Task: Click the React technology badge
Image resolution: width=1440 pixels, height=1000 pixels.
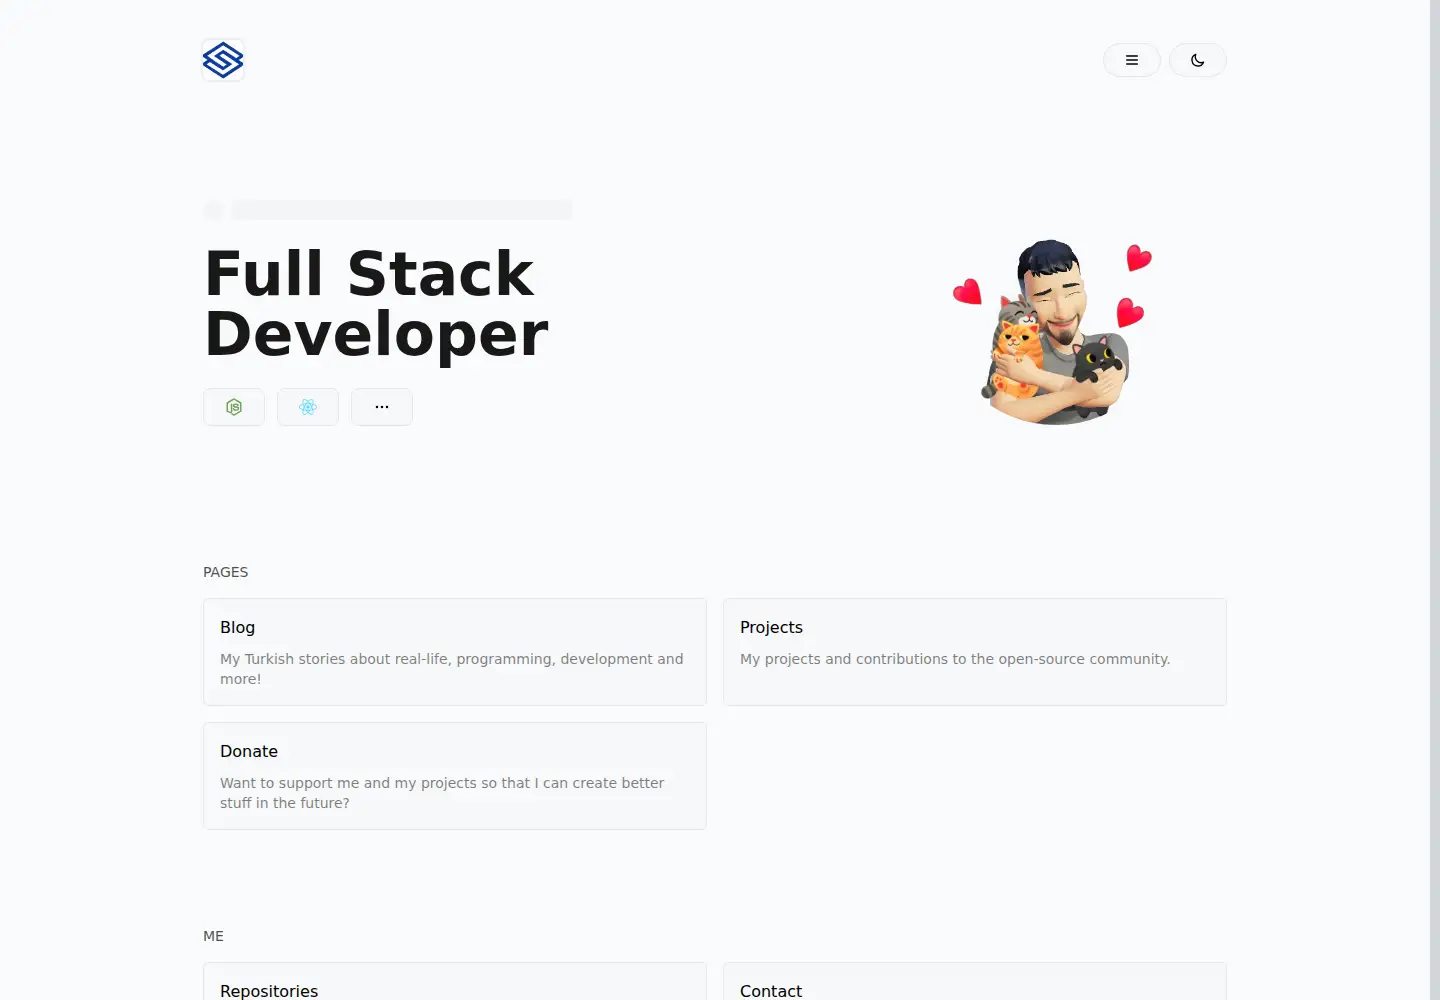Action: [308, 407]
